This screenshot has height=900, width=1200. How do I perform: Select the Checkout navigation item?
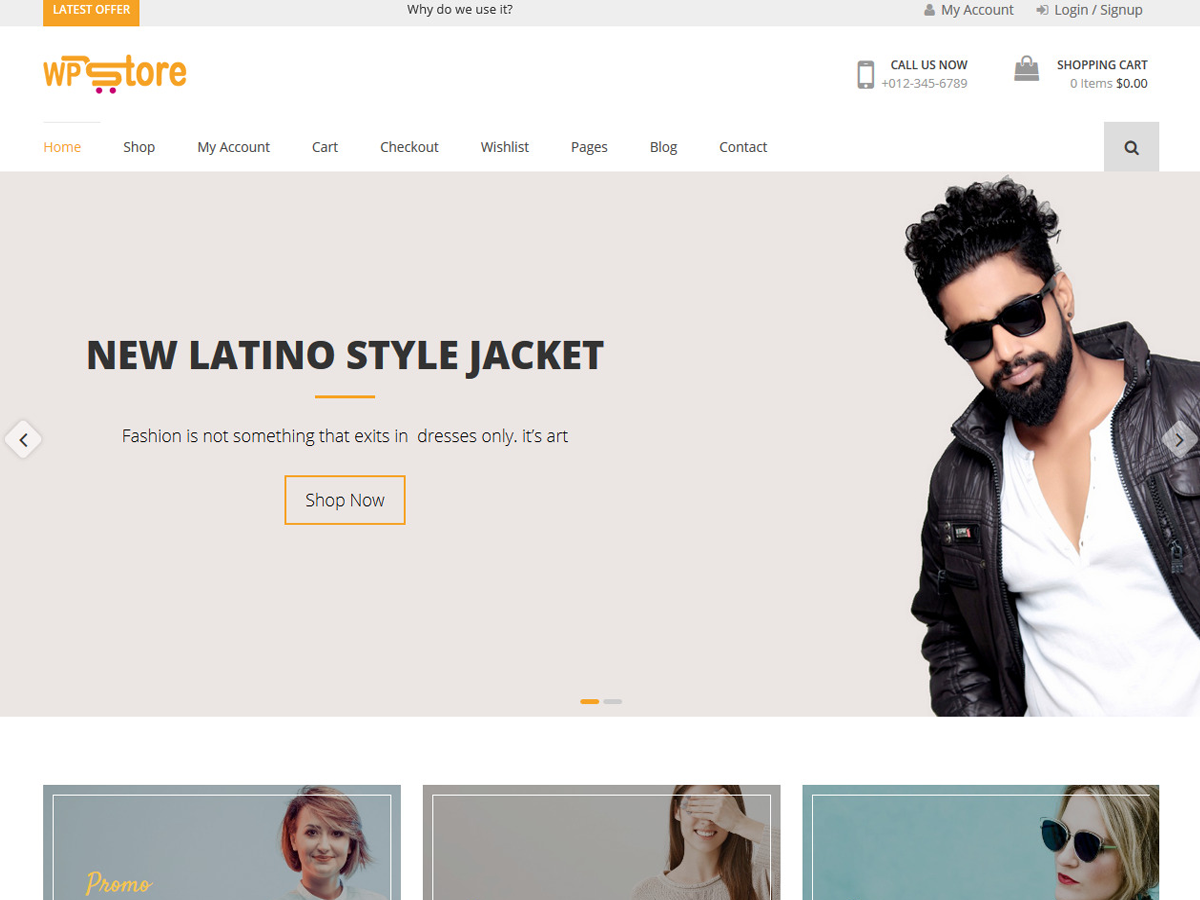(409, 146)
